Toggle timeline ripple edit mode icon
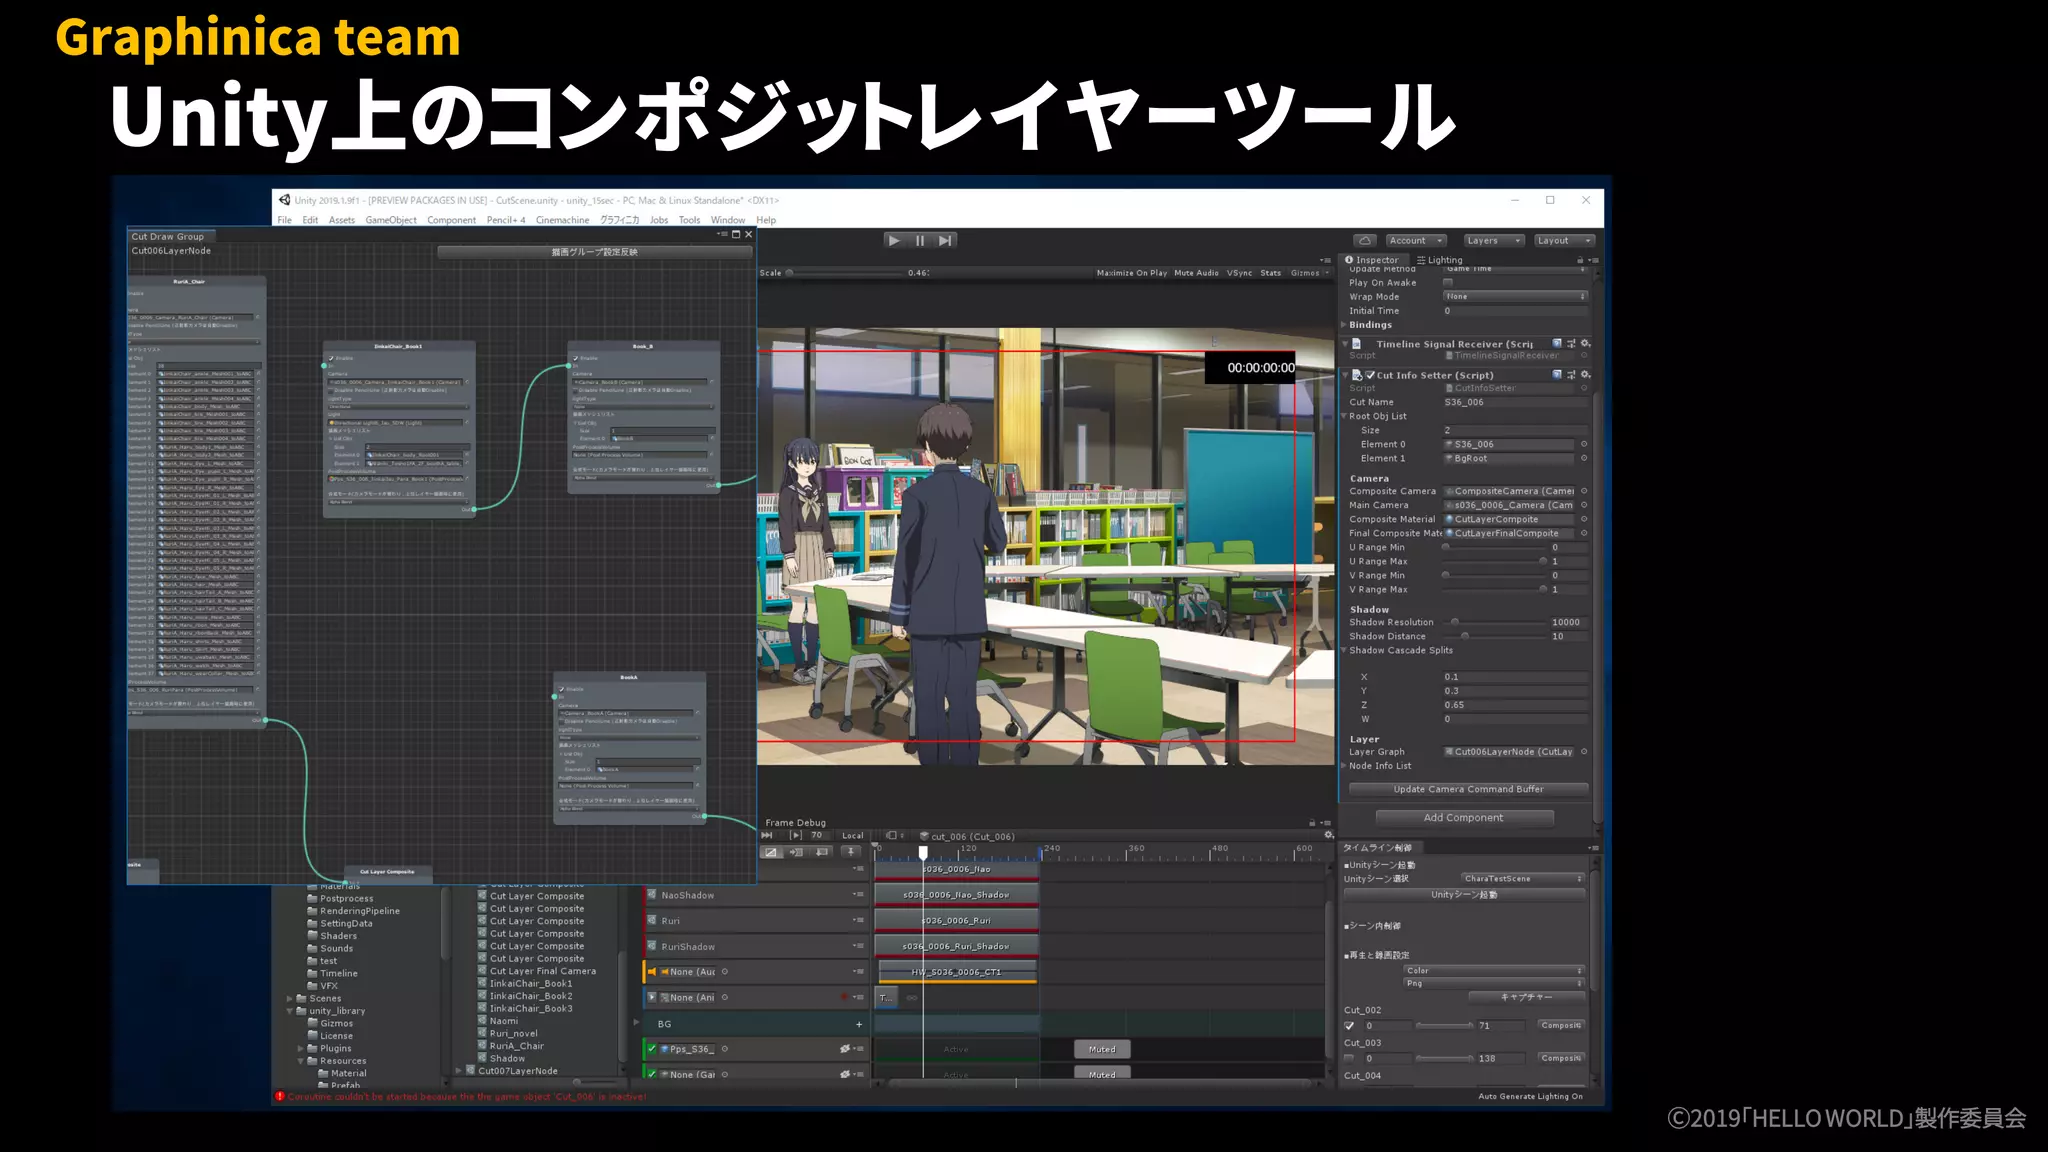Viewport: 2048px width, 1152px height. (796, 853)
